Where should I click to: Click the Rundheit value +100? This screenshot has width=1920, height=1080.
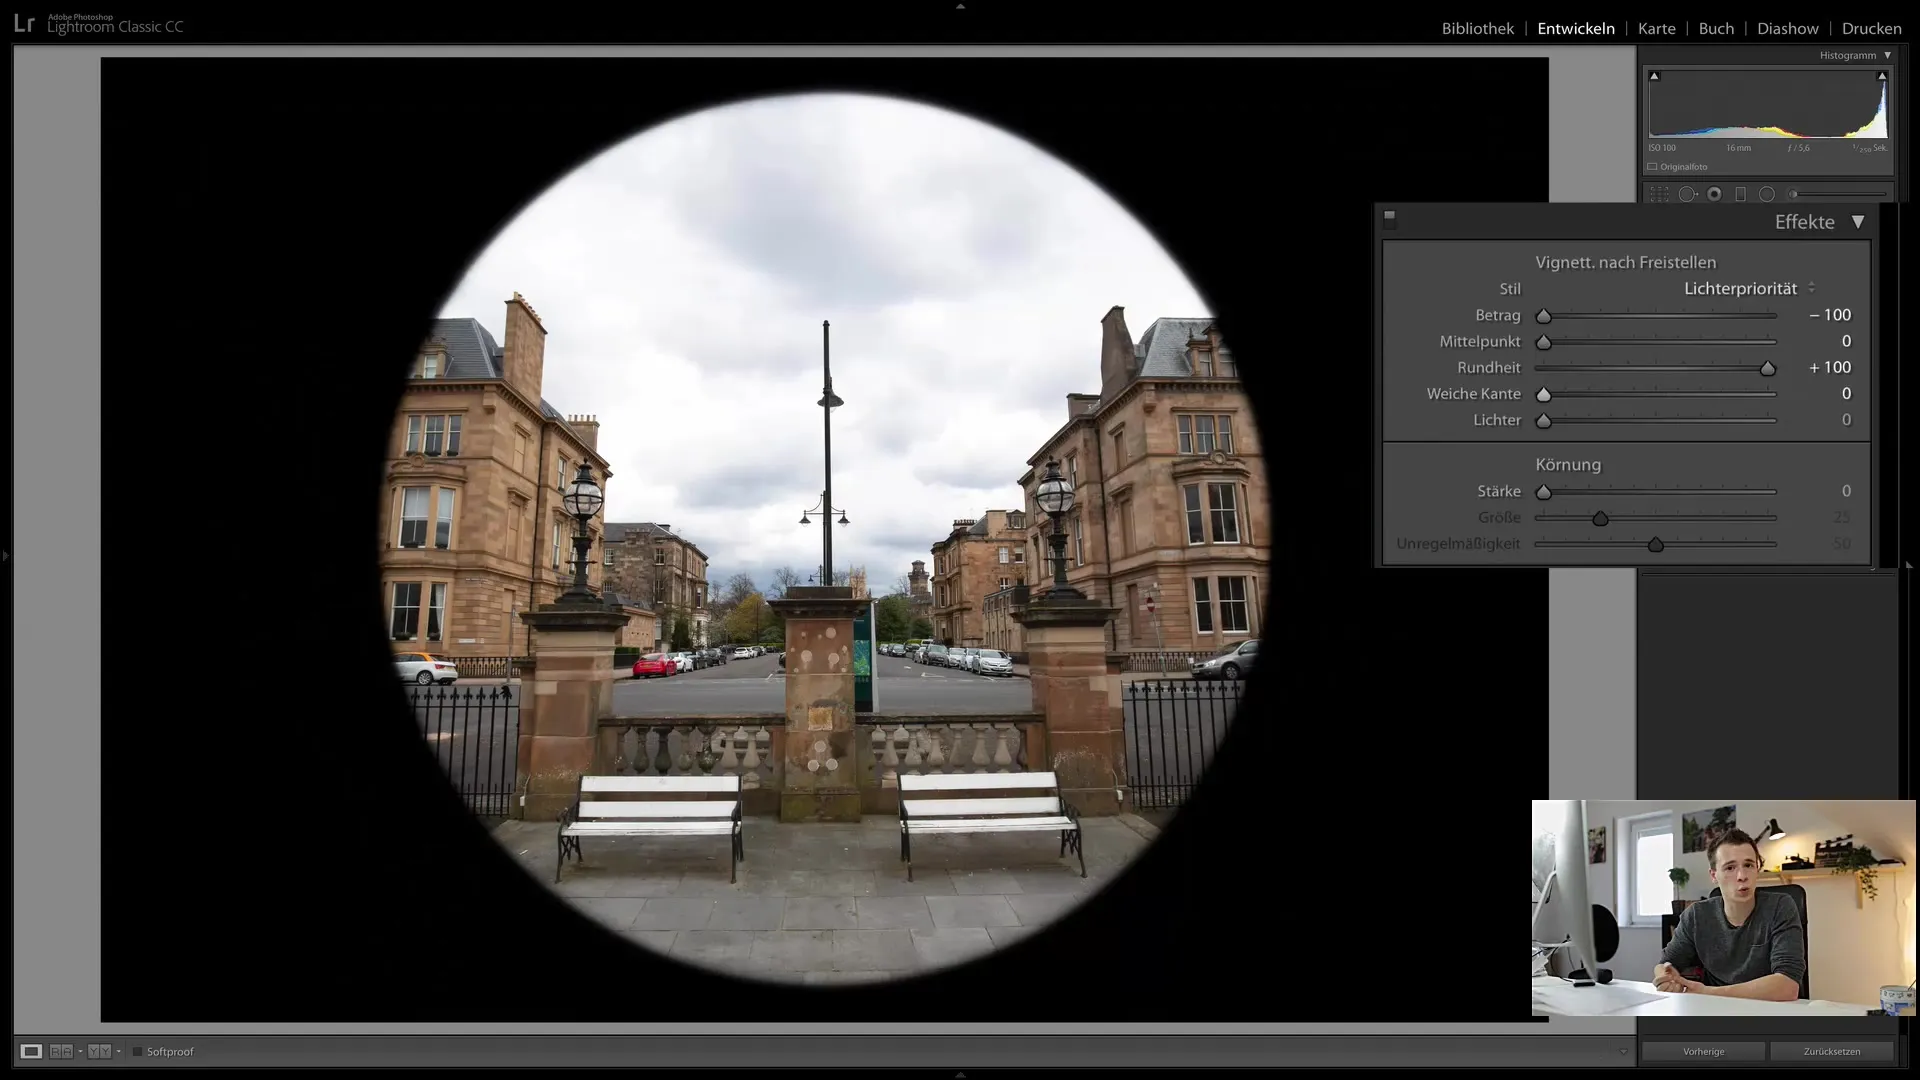[x=1830, y=367]
